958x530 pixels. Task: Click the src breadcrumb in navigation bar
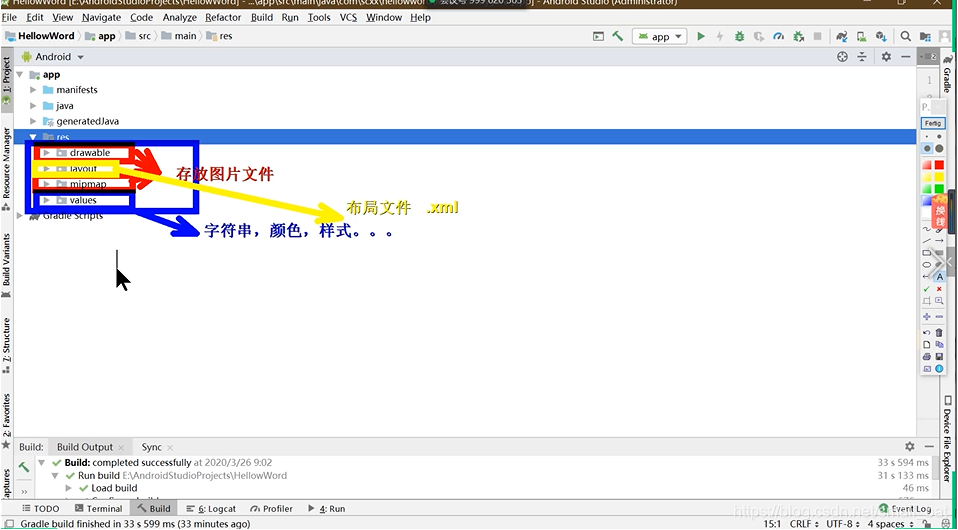pyautogui.click(x=138, y=36)
